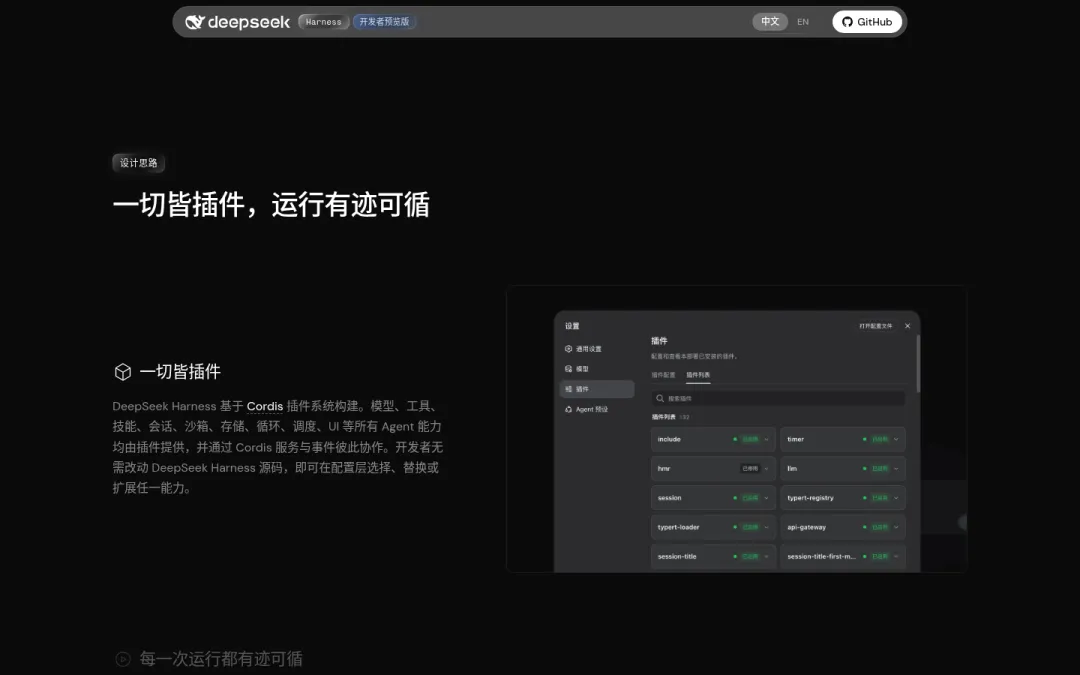Click the Agent 预设 sidebar icon
1080x675 pixels.
click(568, 409)
